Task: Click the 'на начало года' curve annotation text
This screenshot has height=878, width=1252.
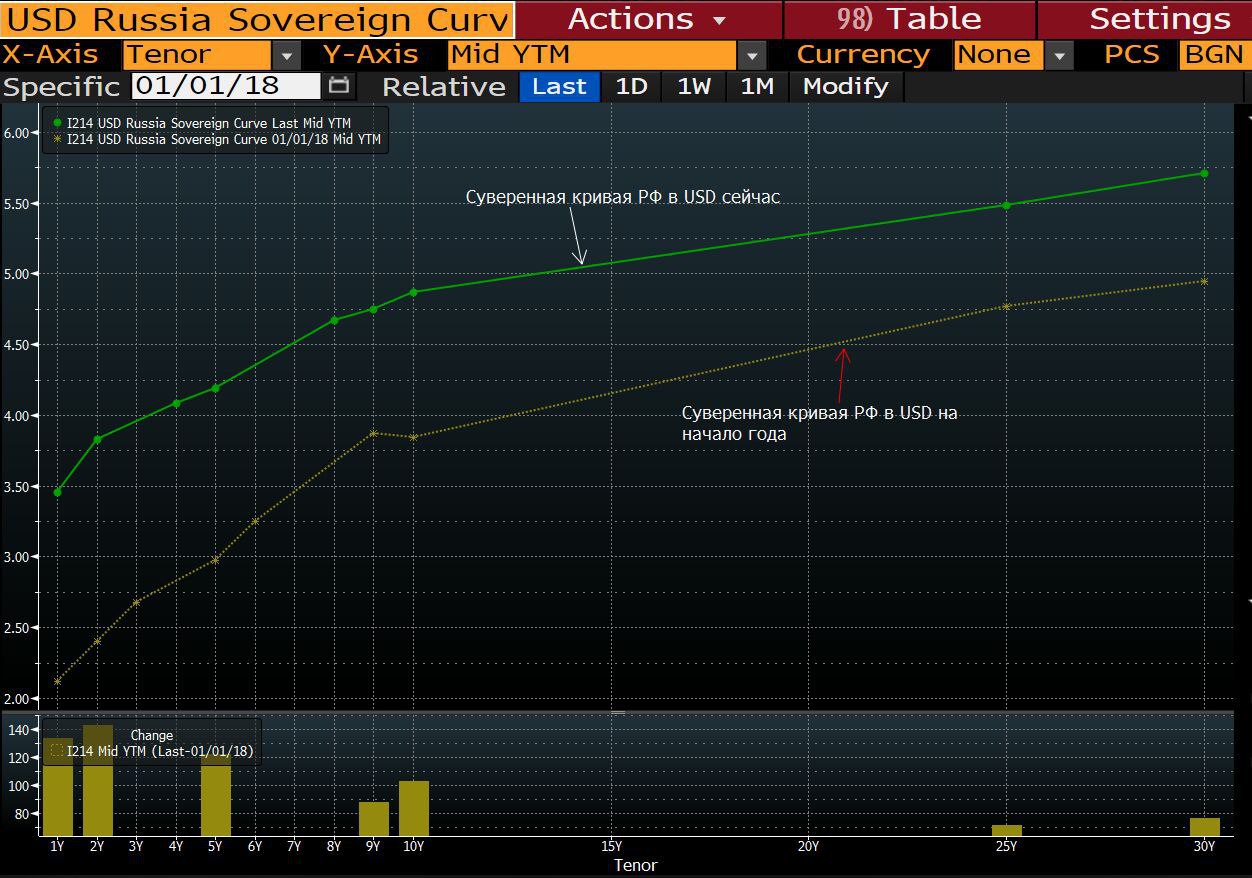Action: 820,423
